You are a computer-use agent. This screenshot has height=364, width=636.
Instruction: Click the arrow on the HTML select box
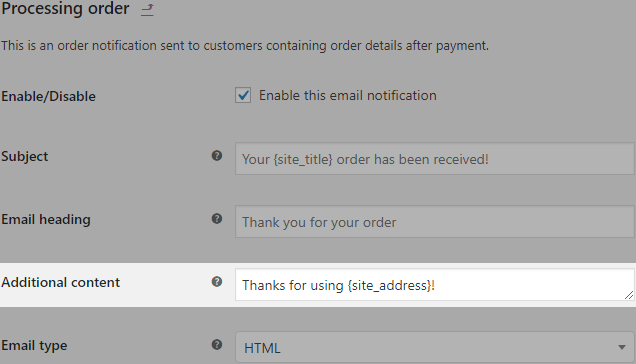(622, 347)
